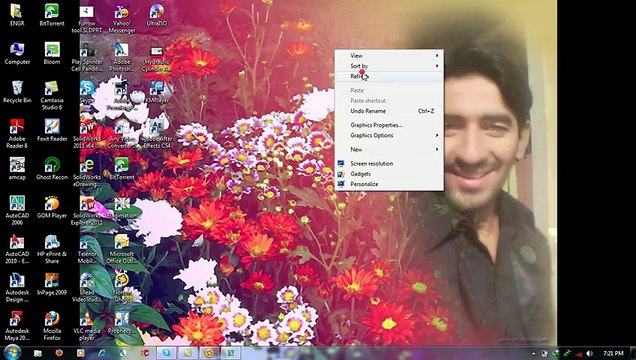
Task: Select the Ulead VideoStudio desktop shortcut
Action: point(87,288)
